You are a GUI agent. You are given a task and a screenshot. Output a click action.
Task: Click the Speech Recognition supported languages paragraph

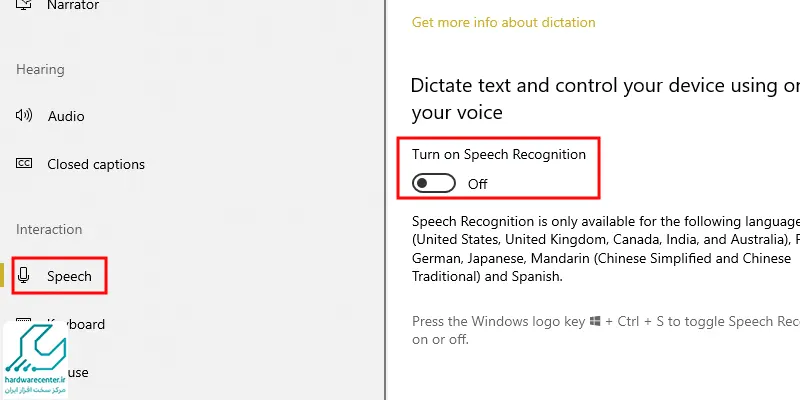coord(600,248)
